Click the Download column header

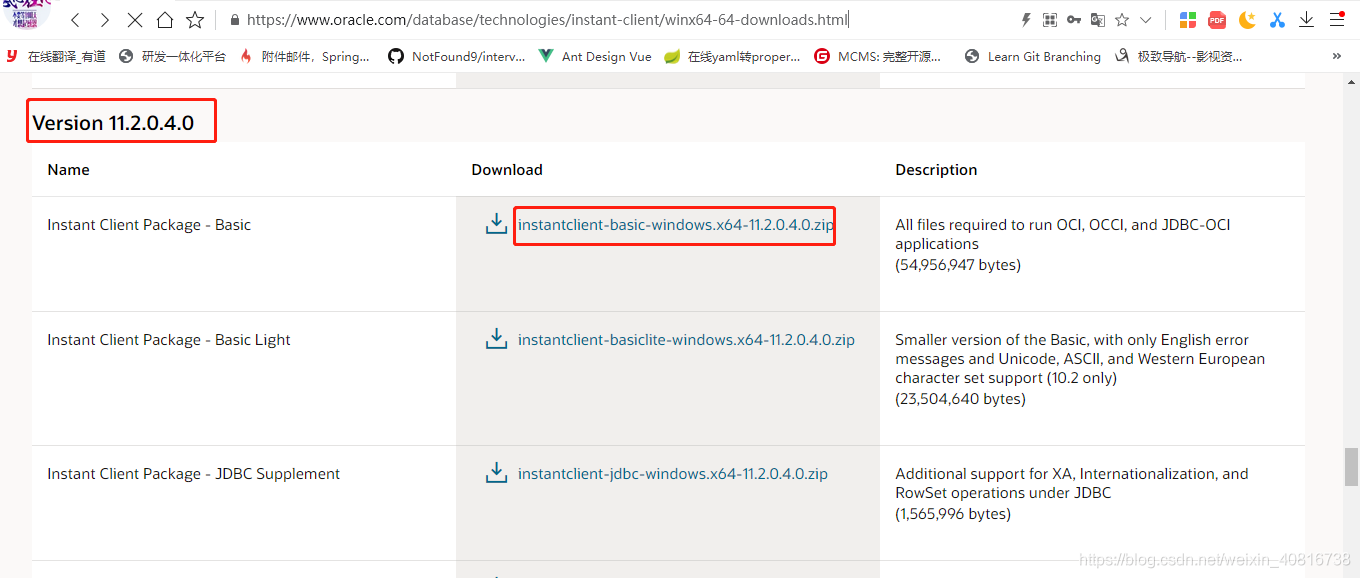(507, 170)
